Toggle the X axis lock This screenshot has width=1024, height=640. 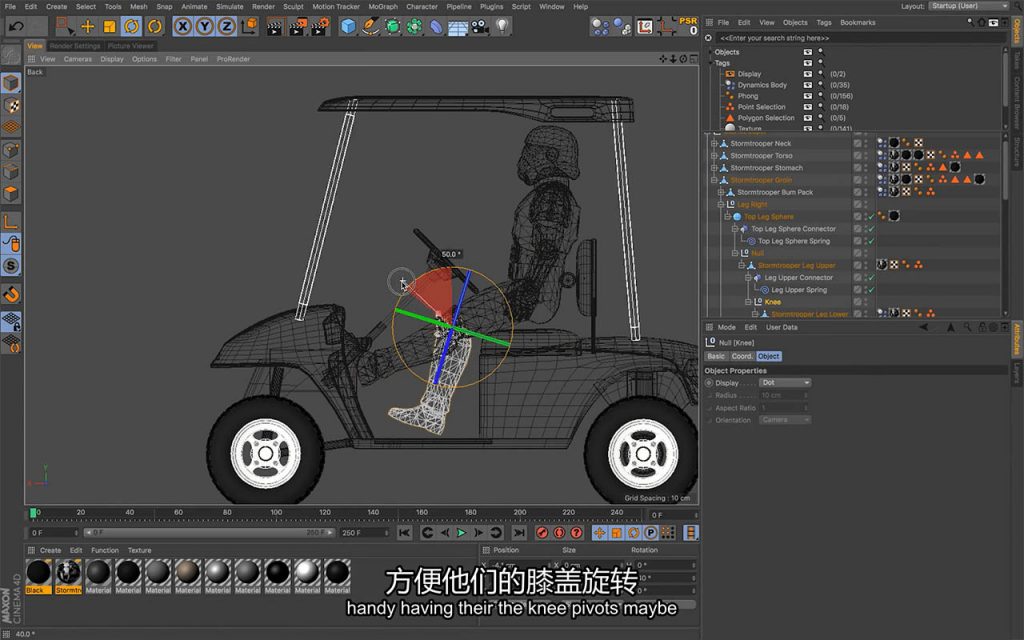pos(183,27)
